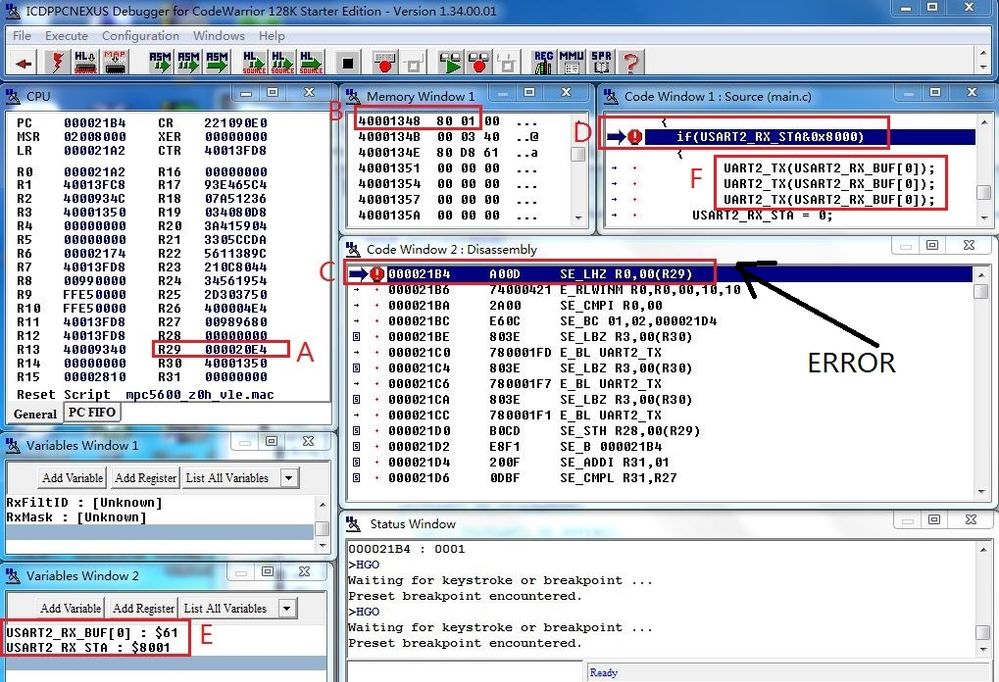Open the REG registers toolbar icon
The image size is (999, 682).
543,63
